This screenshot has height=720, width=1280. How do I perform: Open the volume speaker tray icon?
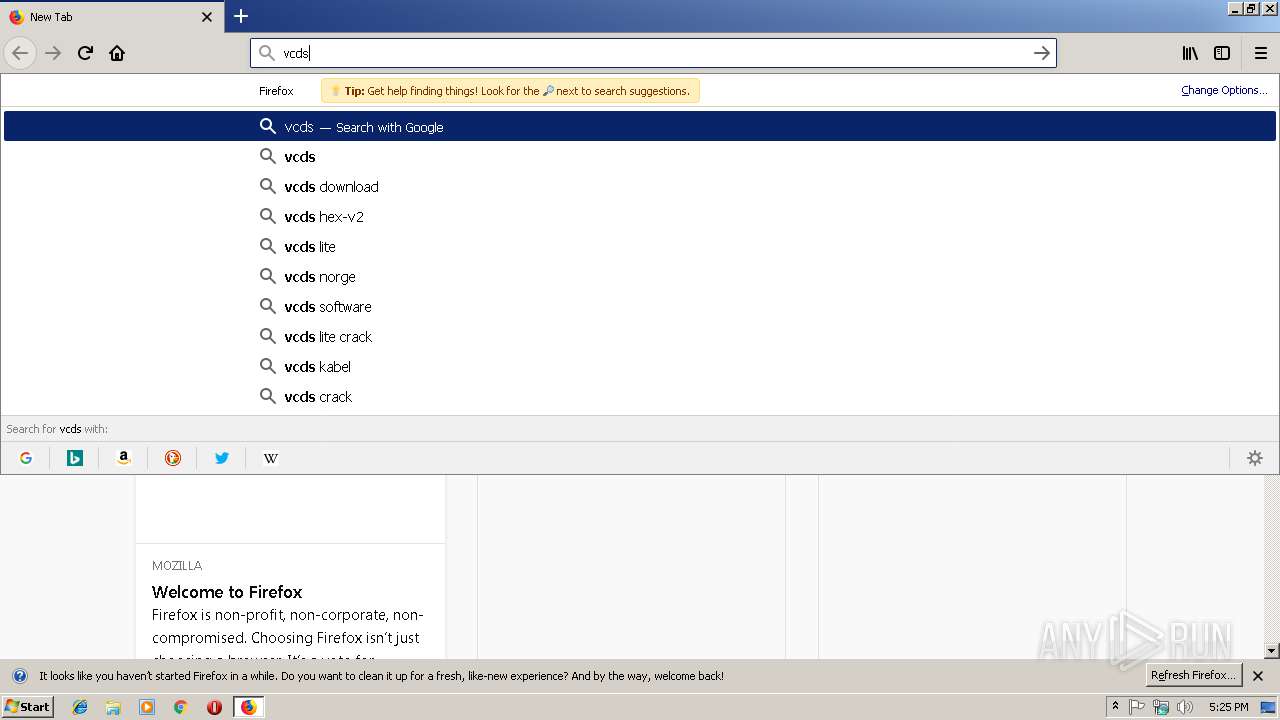[1184, 707]
